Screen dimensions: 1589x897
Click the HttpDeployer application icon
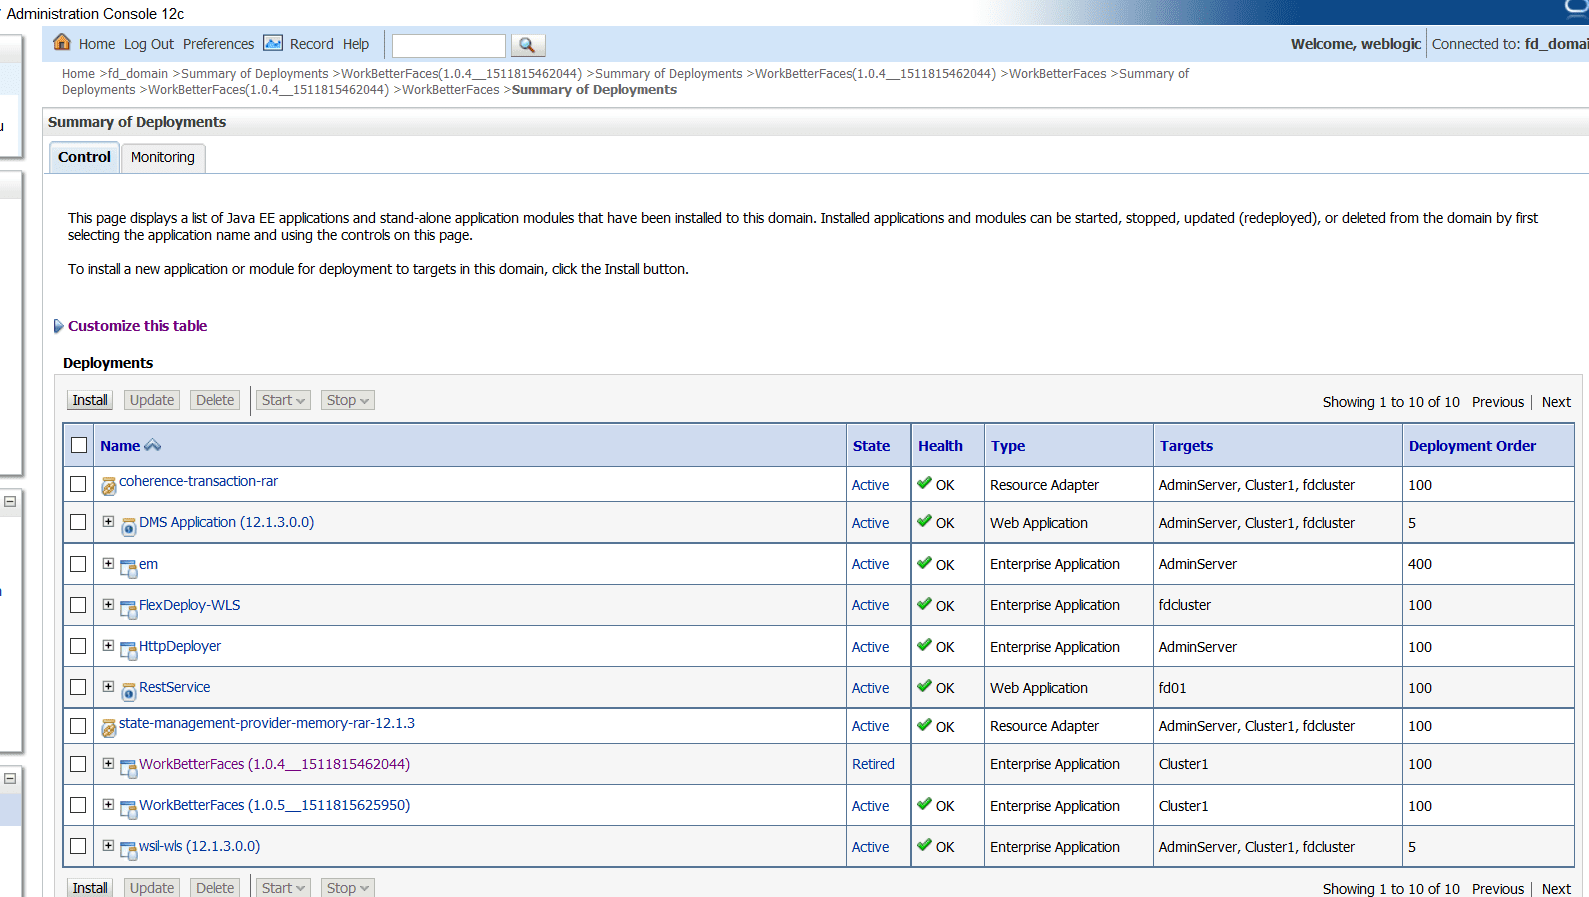[129, 651]
